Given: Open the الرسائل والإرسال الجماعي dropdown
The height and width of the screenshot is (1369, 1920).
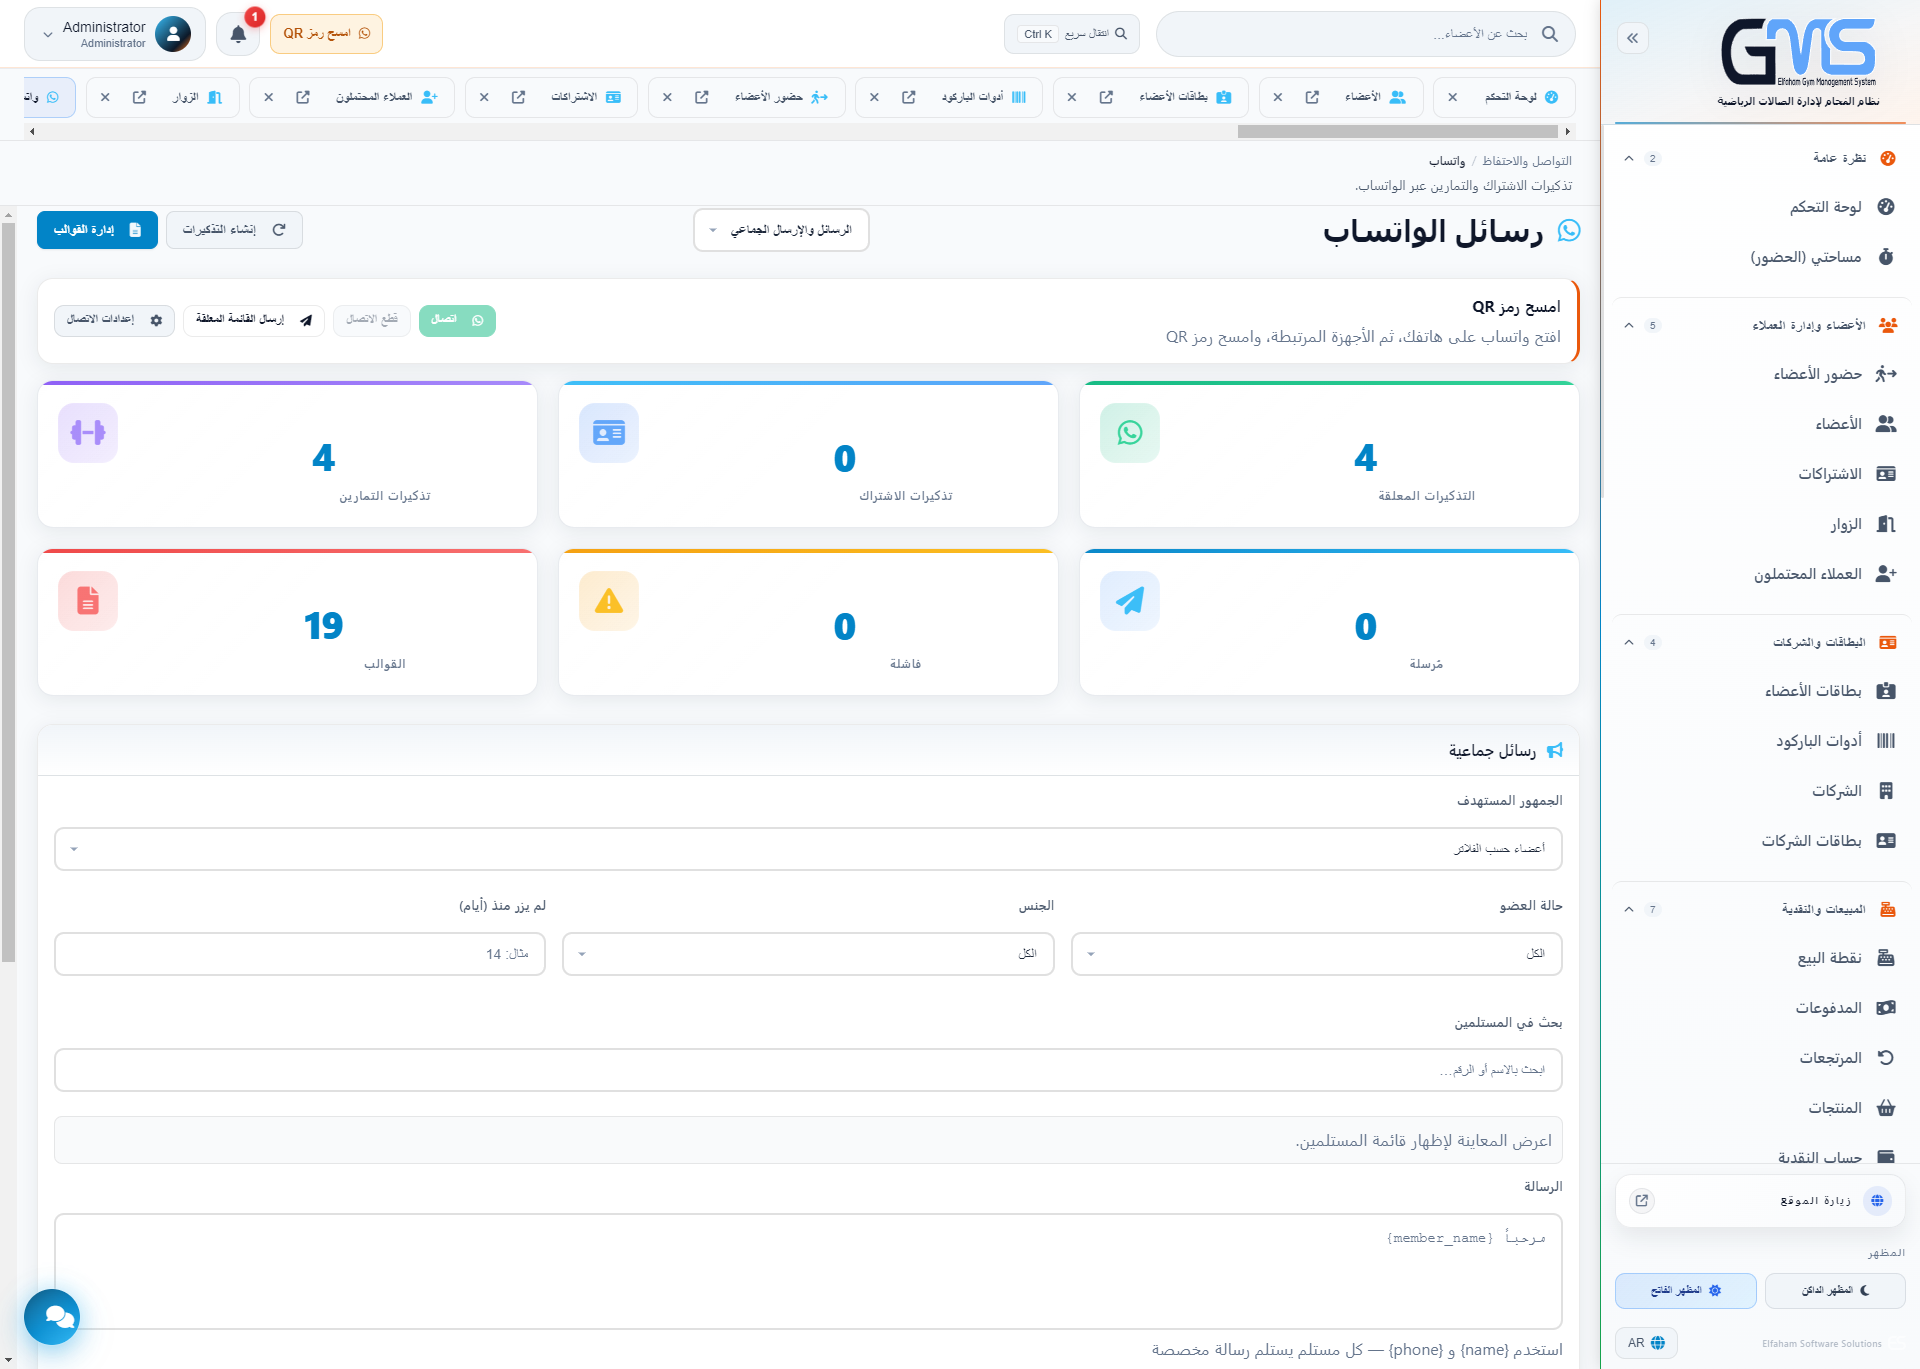Looking at the screenshot, I should pos(781,230).
